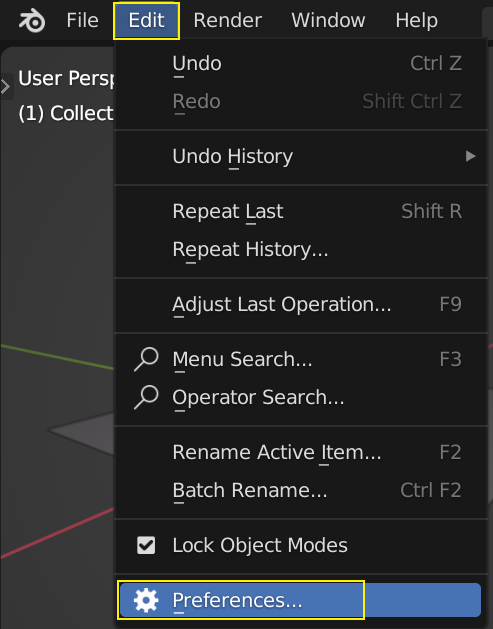Choose Adjust Last Operation

pyautogui.click(x=301, y=304)
